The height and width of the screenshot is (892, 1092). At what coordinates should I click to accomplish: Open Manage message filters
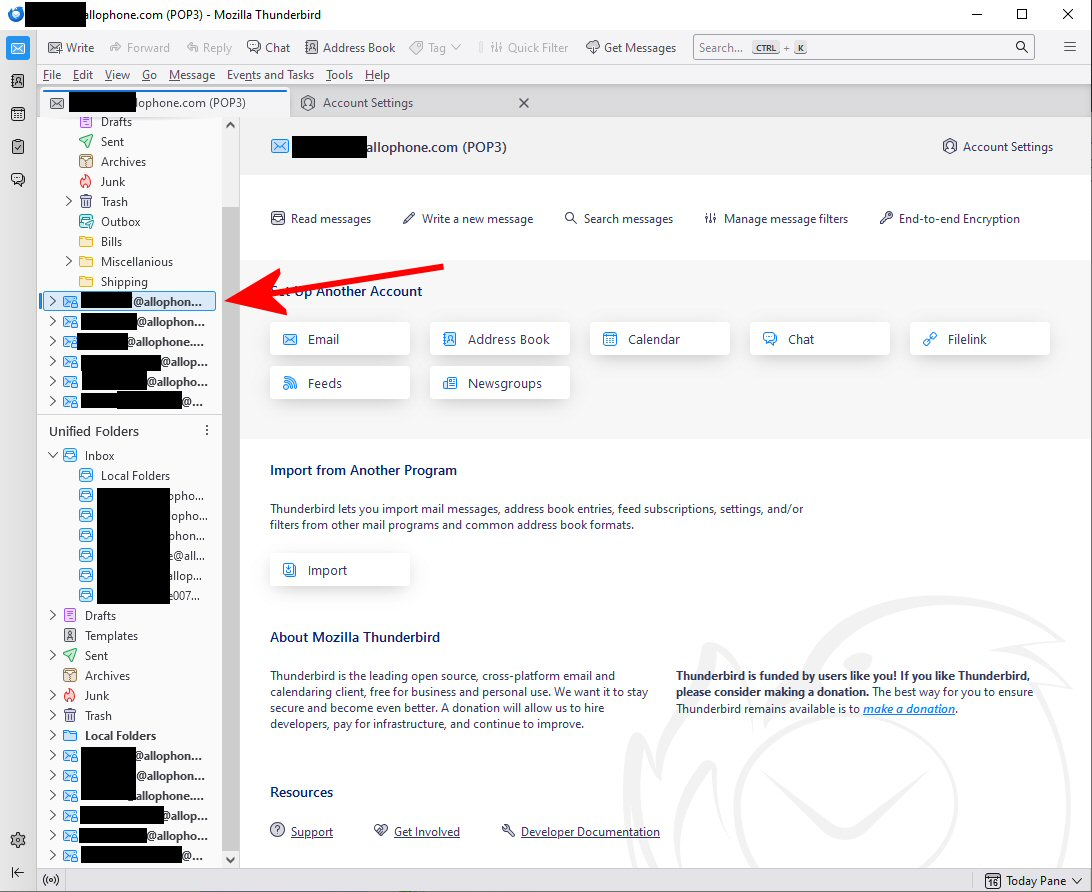point(776,219)
